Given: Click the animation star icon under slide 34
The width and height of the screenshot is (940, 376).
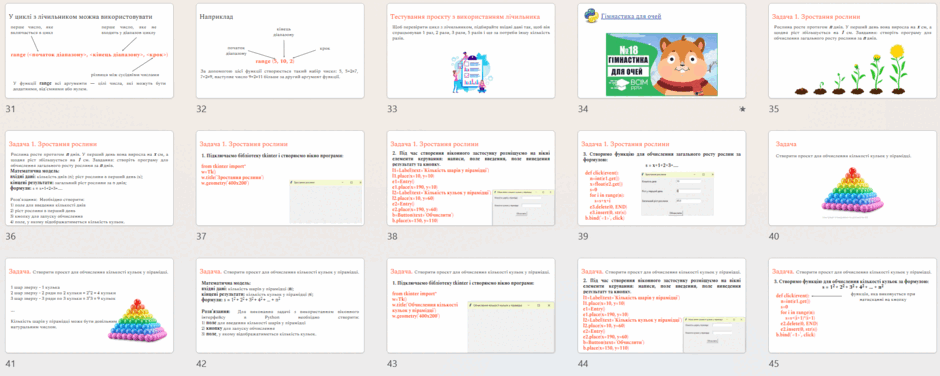Looking at the screenshot, I should [x=742, y=109].
